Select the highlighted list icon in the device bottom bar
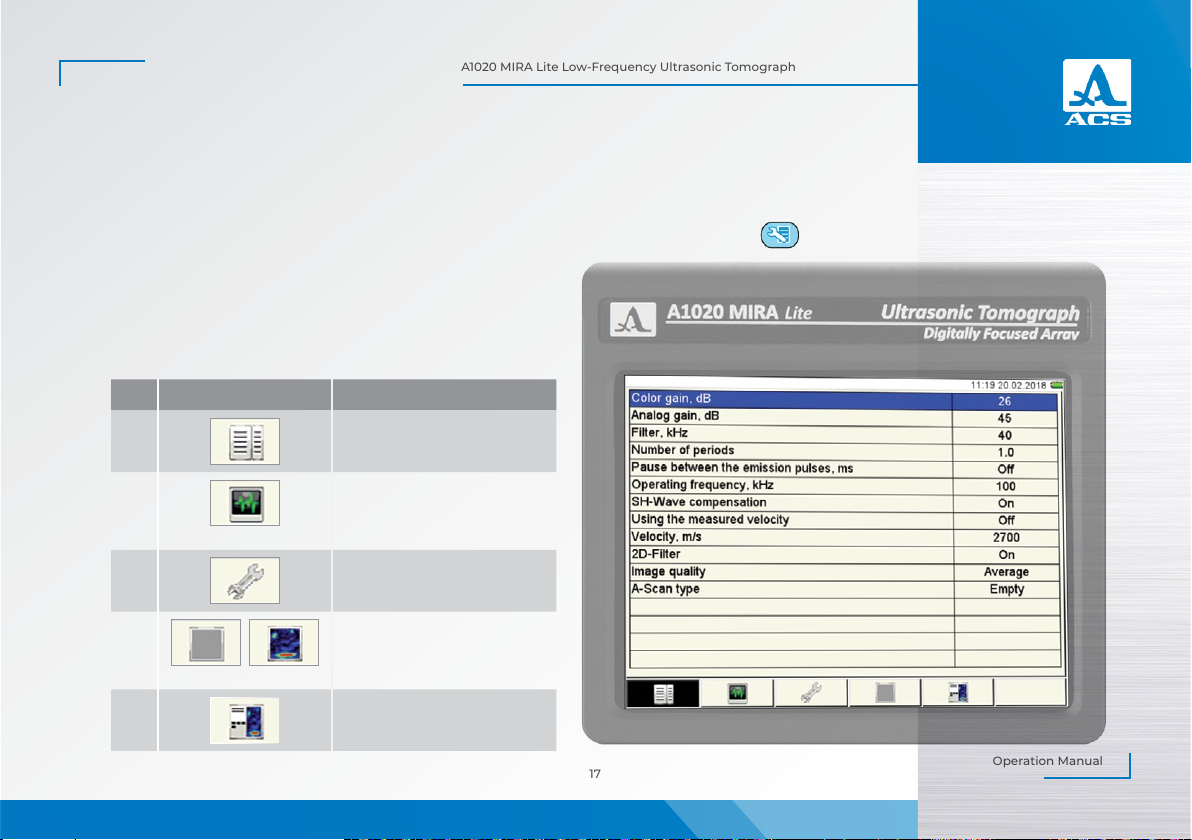 (x=662, y=694)
